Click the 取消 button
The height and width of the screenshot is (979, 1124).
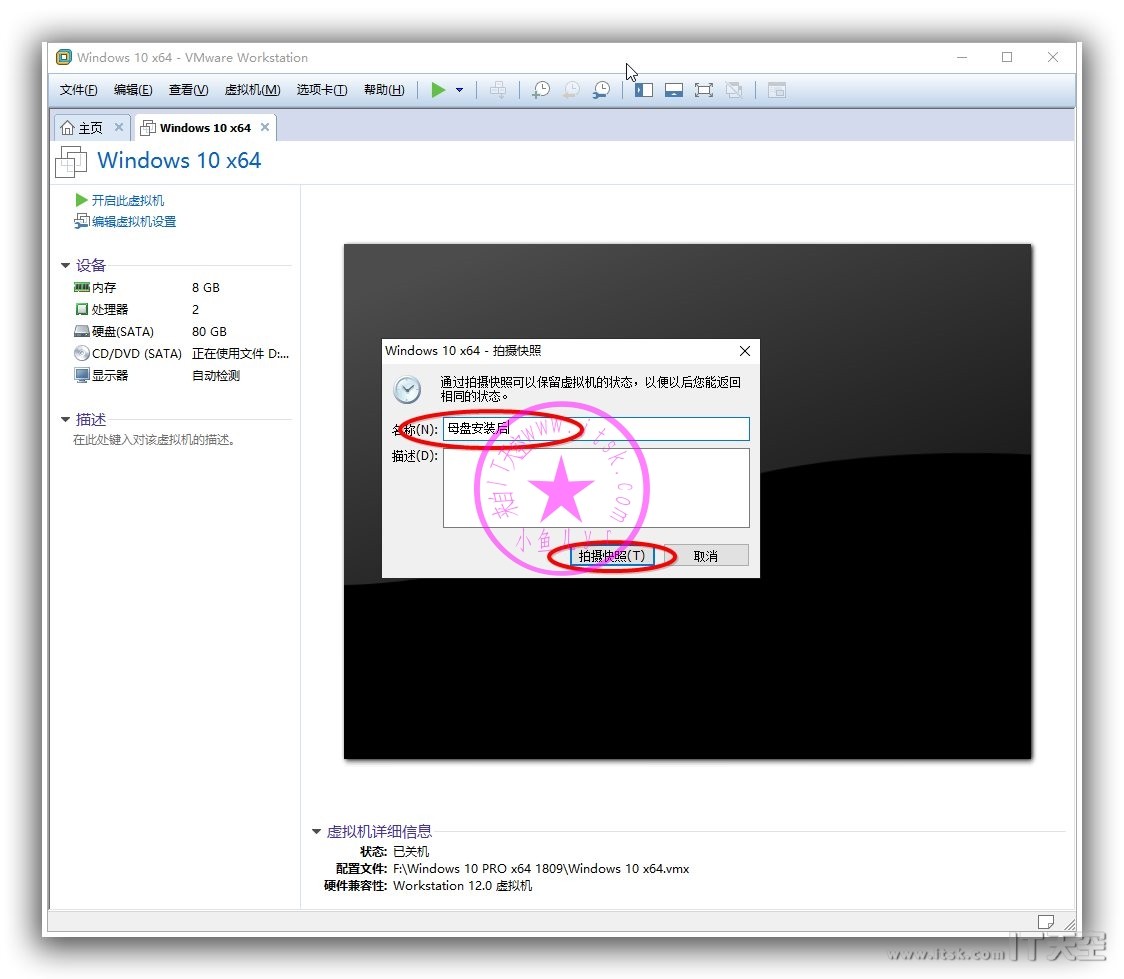pos(705,556)
